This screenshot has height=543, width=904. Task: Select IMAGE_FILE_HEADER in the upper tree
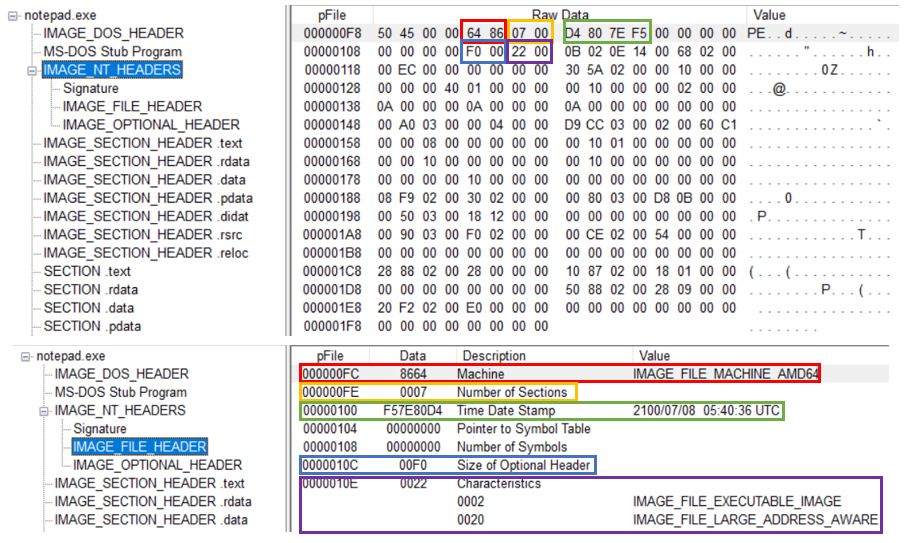pyautogui.click(x=132, y=107)
